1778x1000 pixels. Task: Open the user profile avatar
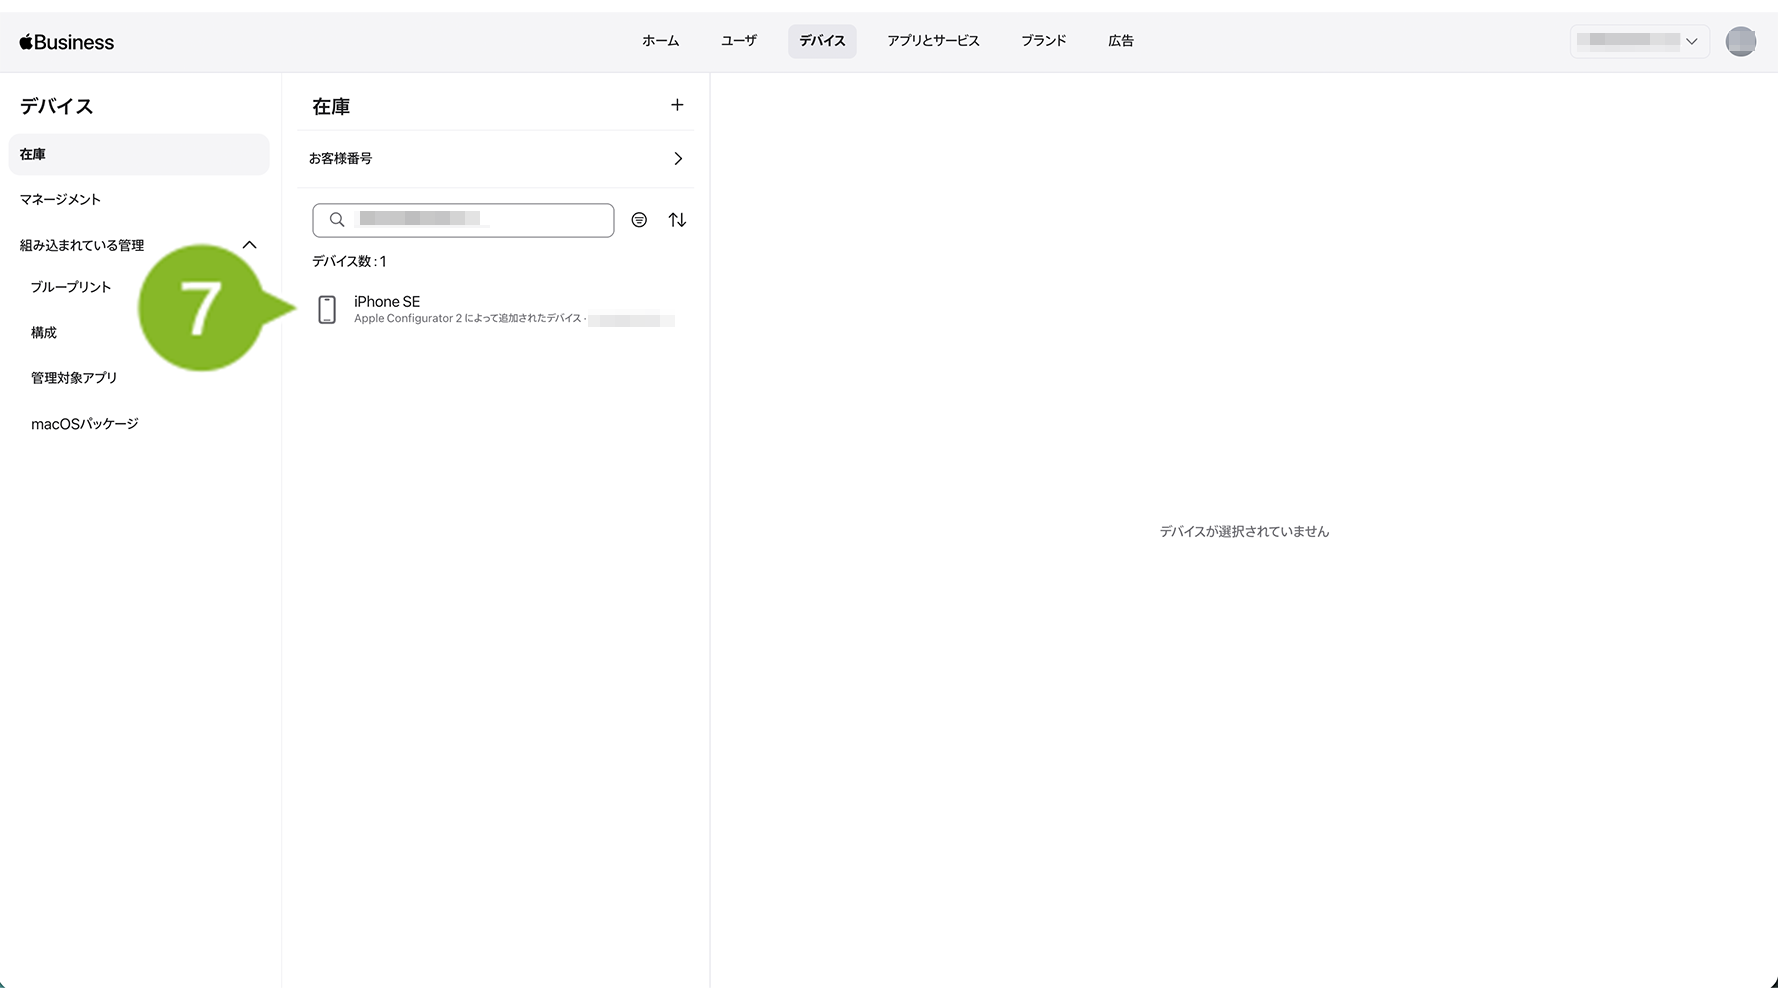[1740, 41]
